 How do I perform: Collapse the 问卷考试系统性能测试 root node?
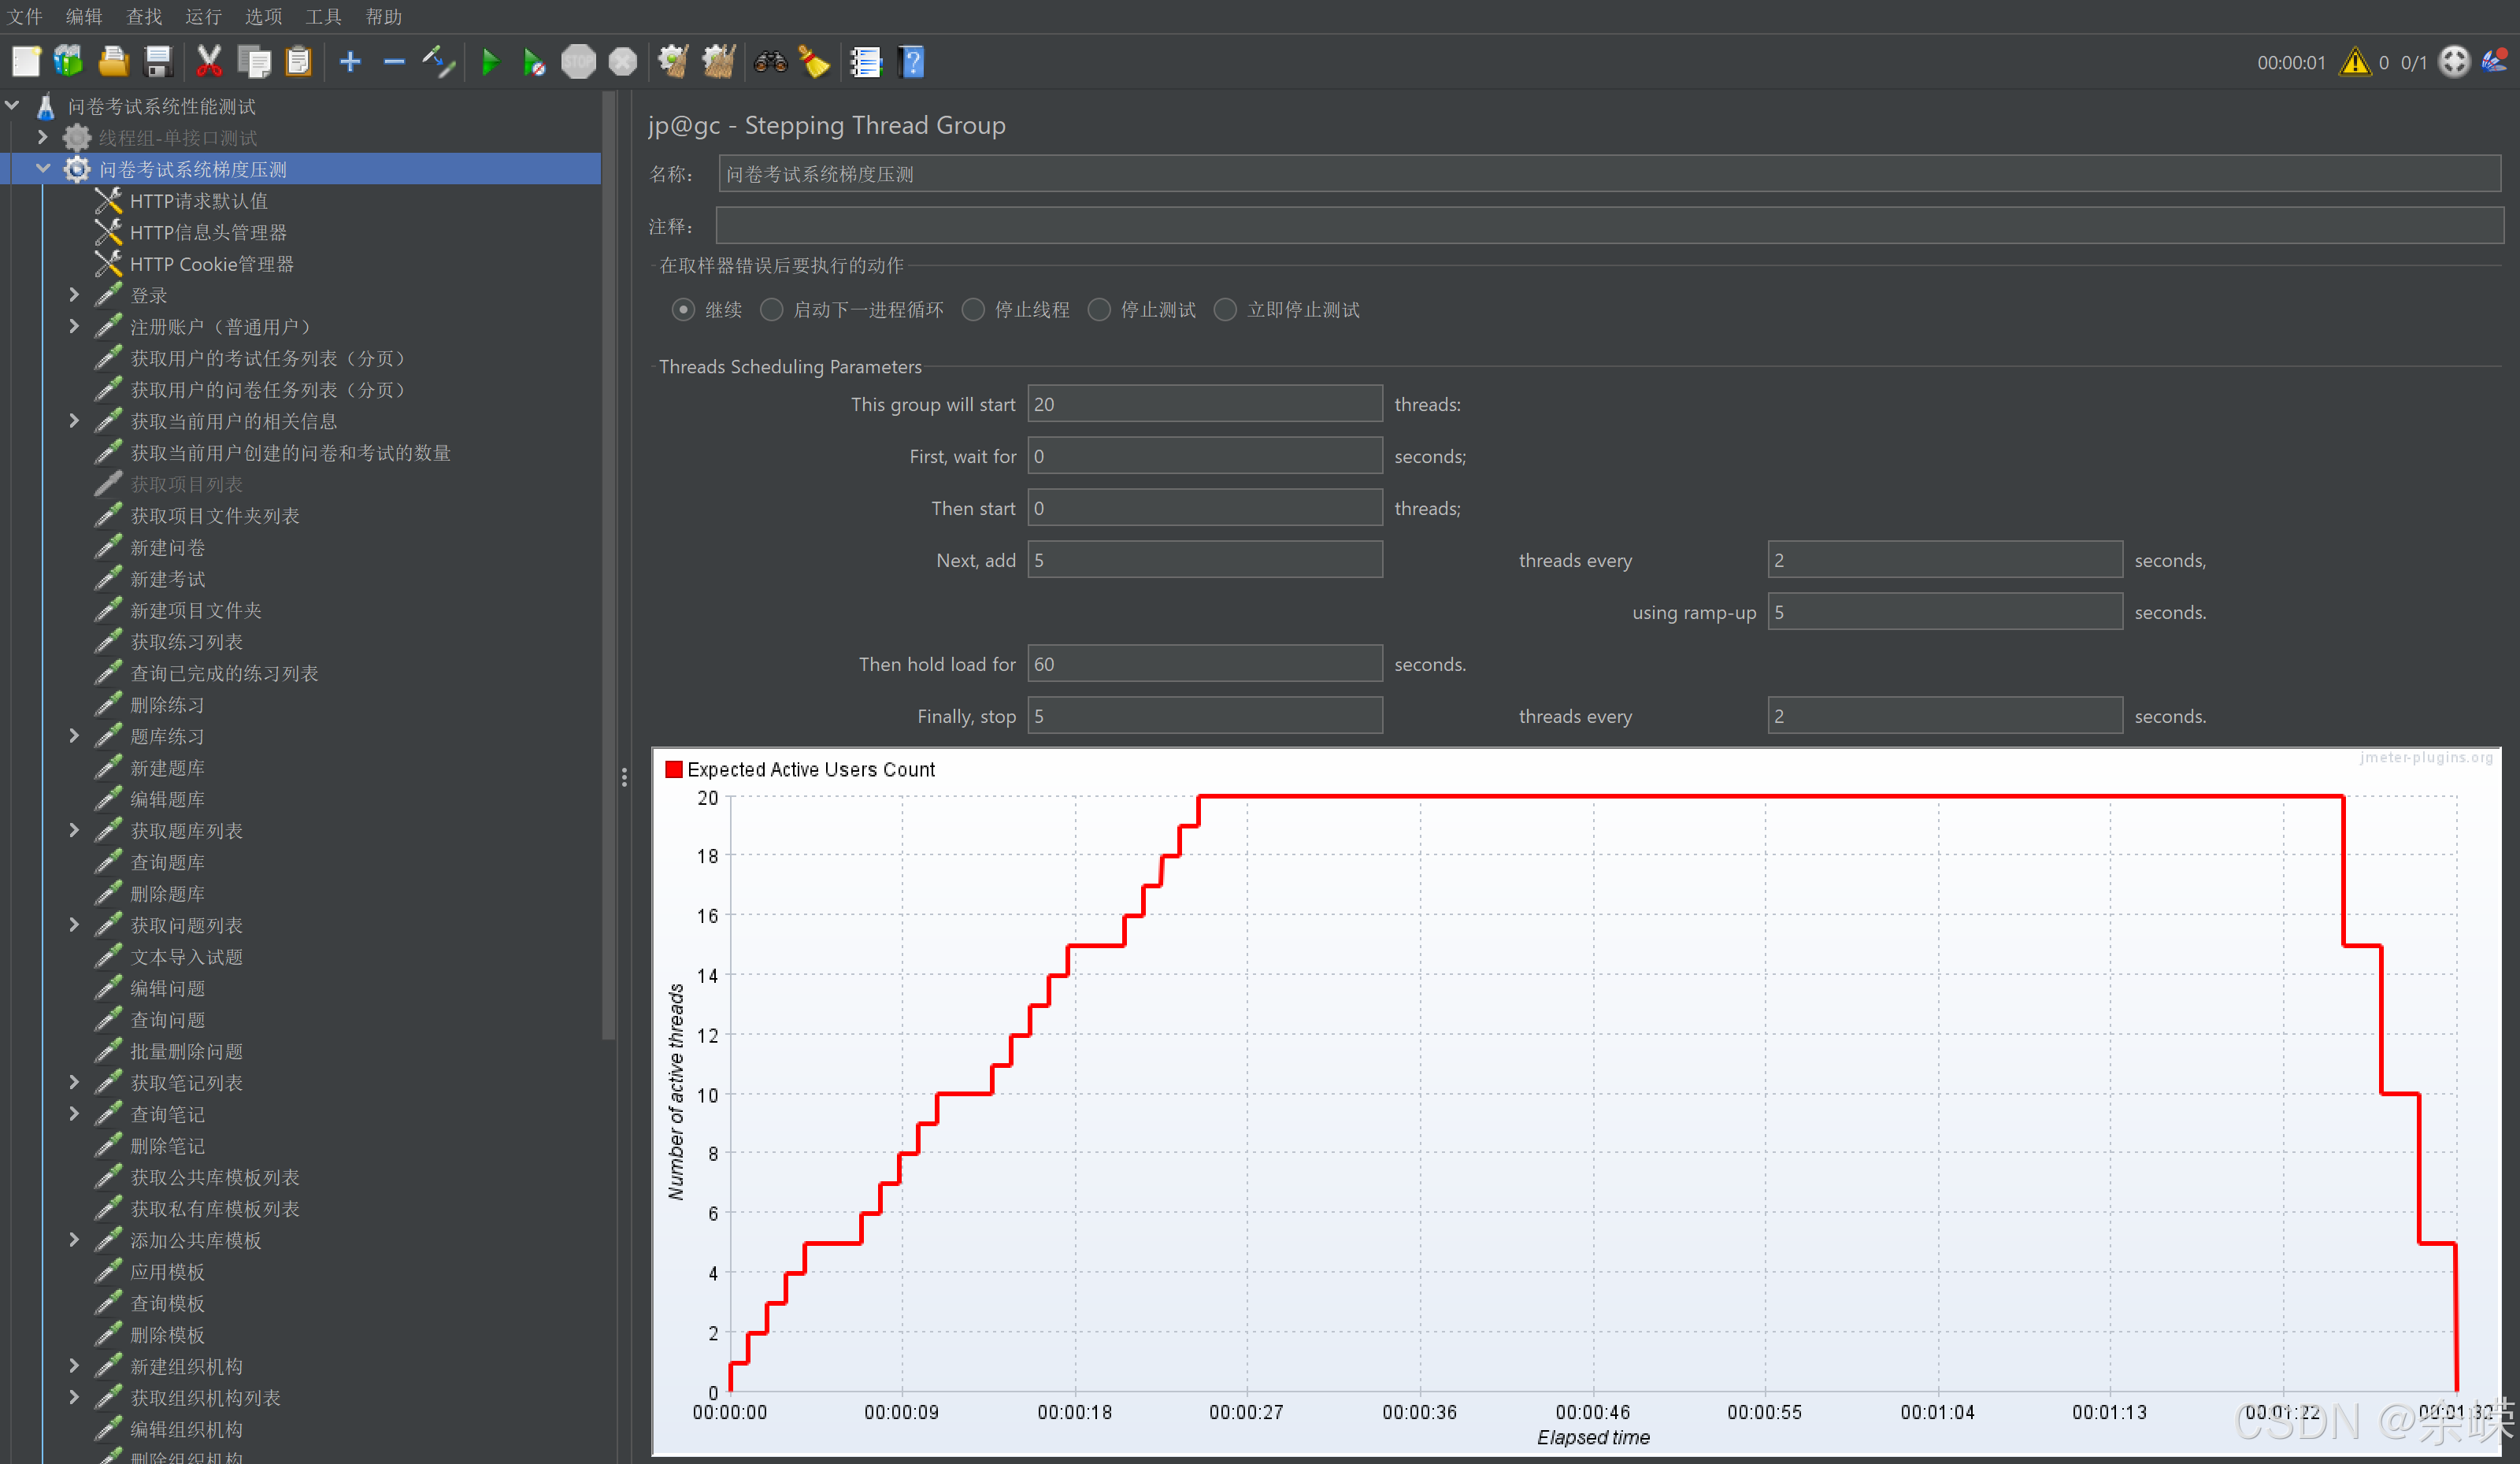pyautogui.click(x=13, y=104)
